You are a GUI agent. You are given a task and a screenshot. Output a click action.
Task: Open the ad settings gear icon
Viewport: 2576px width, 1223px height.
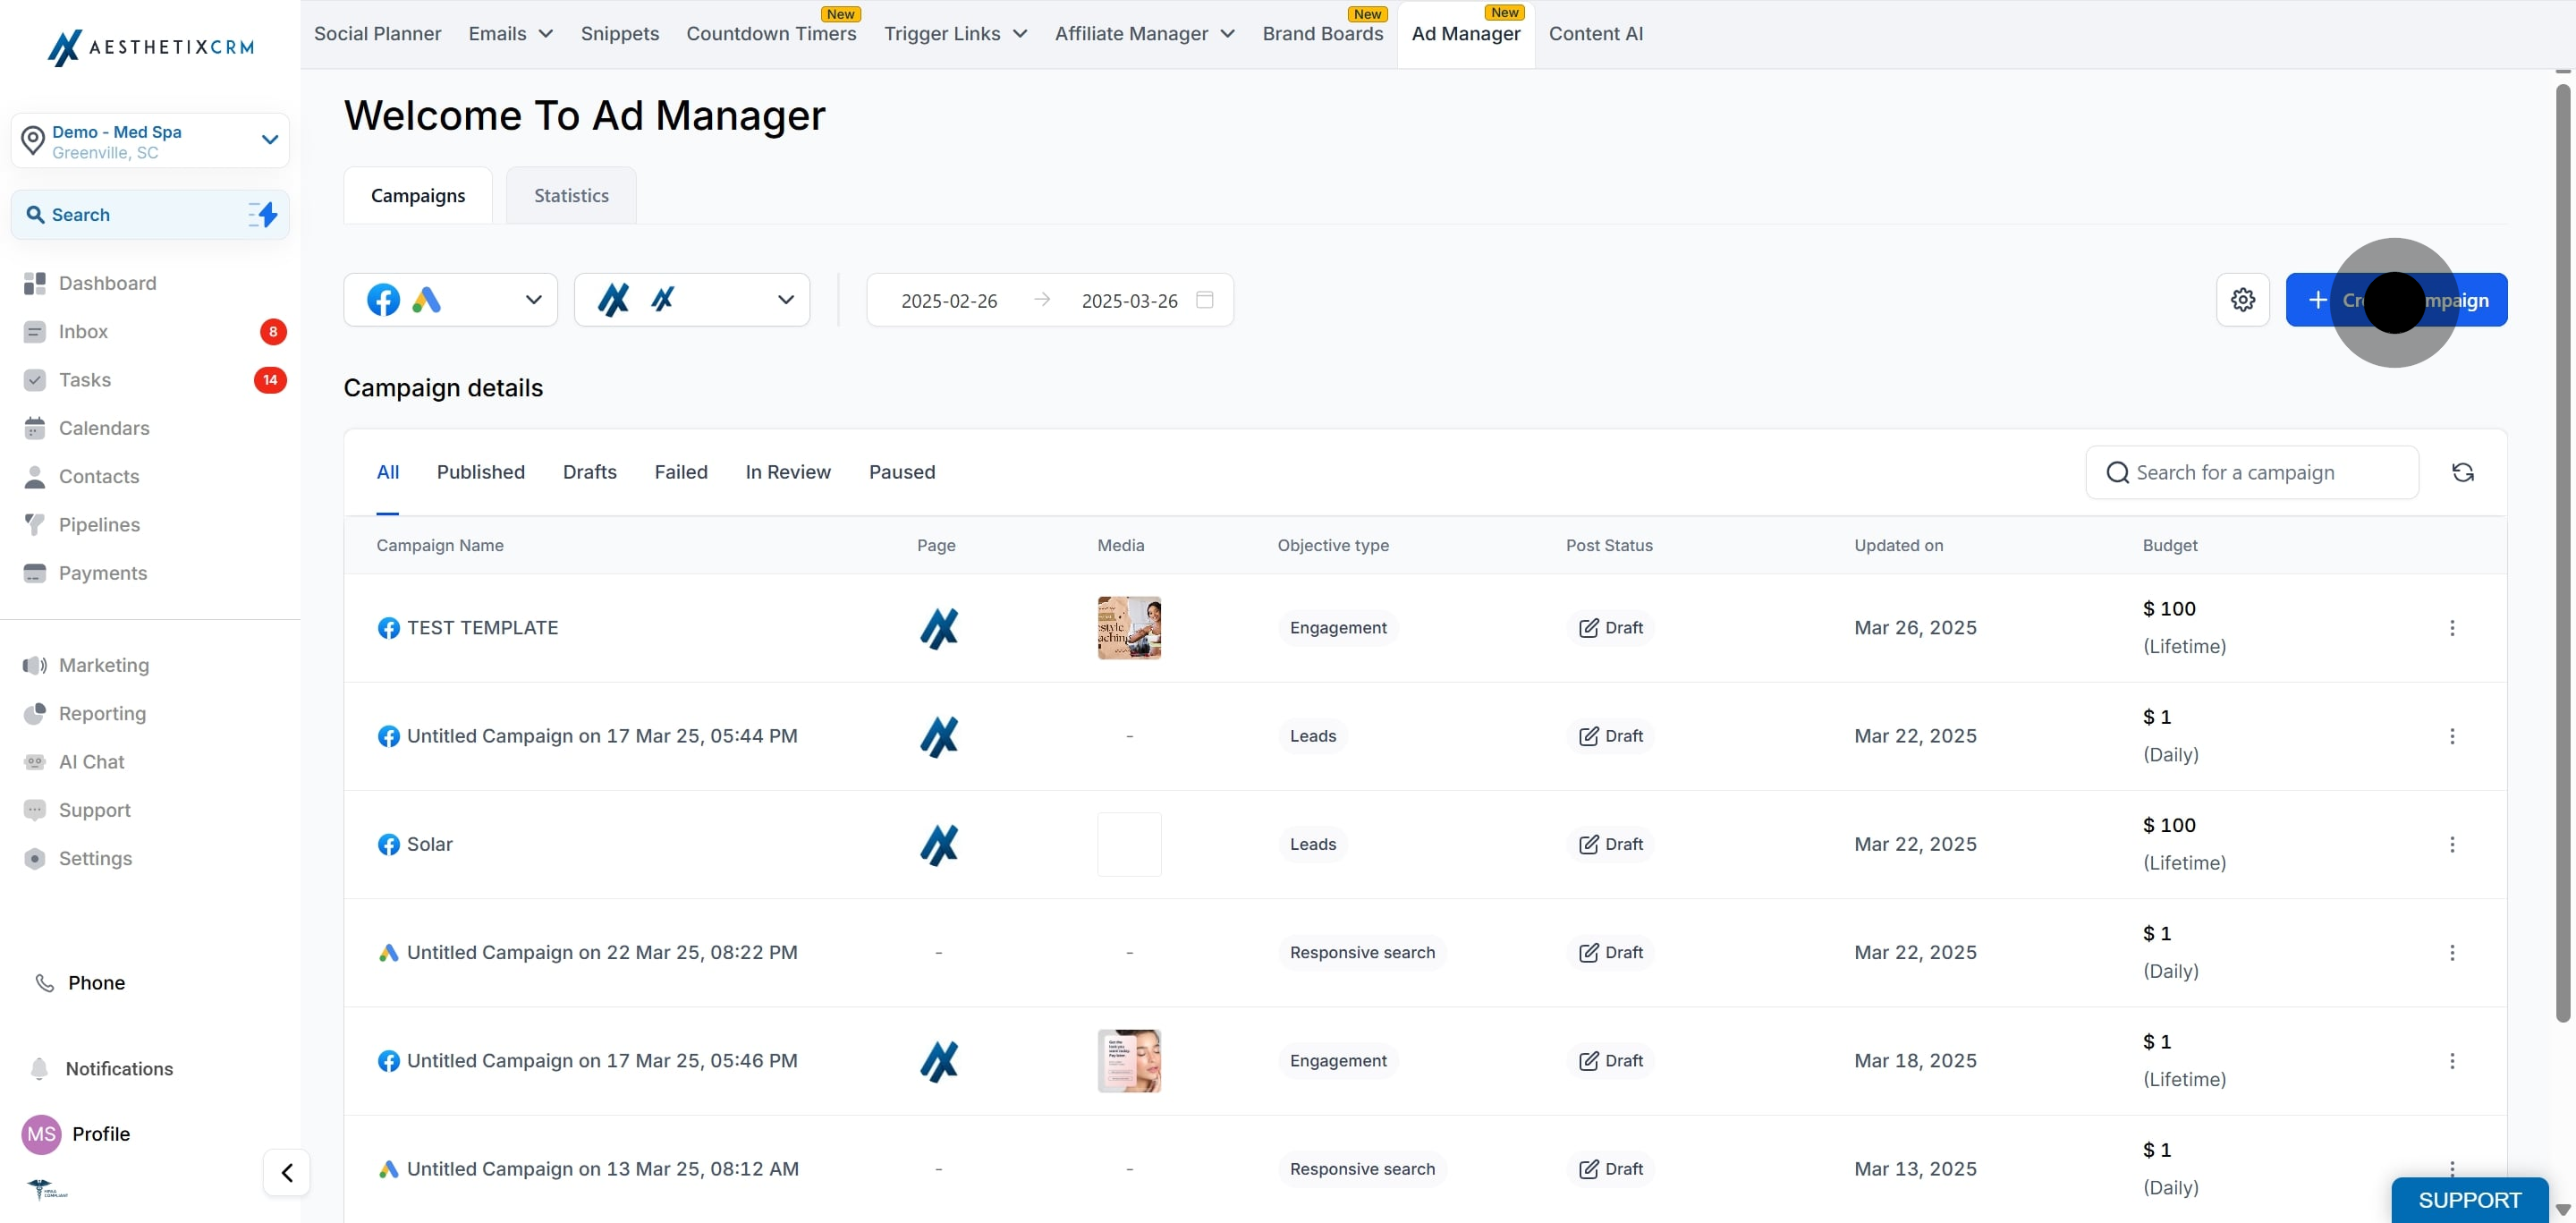pos(2242,300)
